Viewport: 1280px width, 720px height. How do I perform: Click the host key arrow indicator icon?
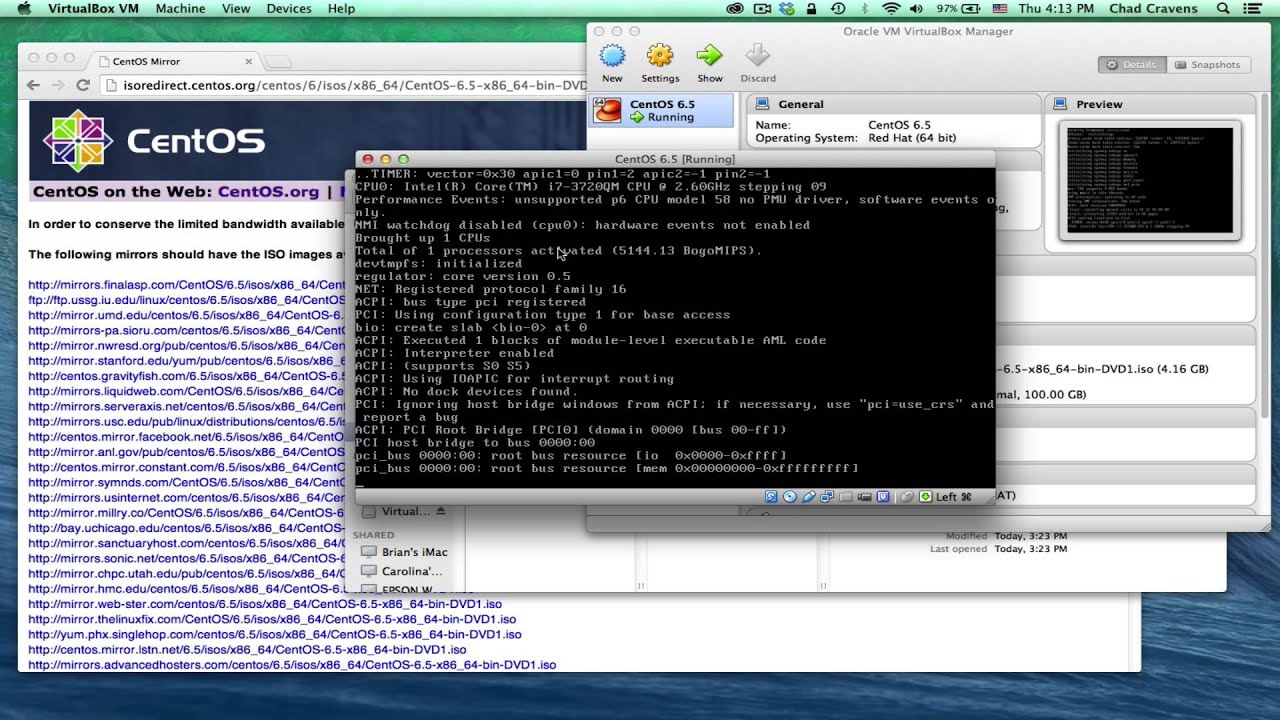pos(926,496)
